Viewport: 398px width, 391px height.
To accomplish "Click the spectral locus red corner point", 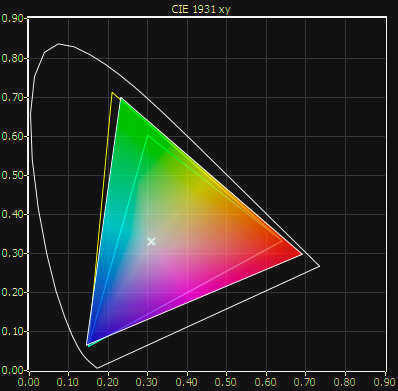I will pos(319,266).
